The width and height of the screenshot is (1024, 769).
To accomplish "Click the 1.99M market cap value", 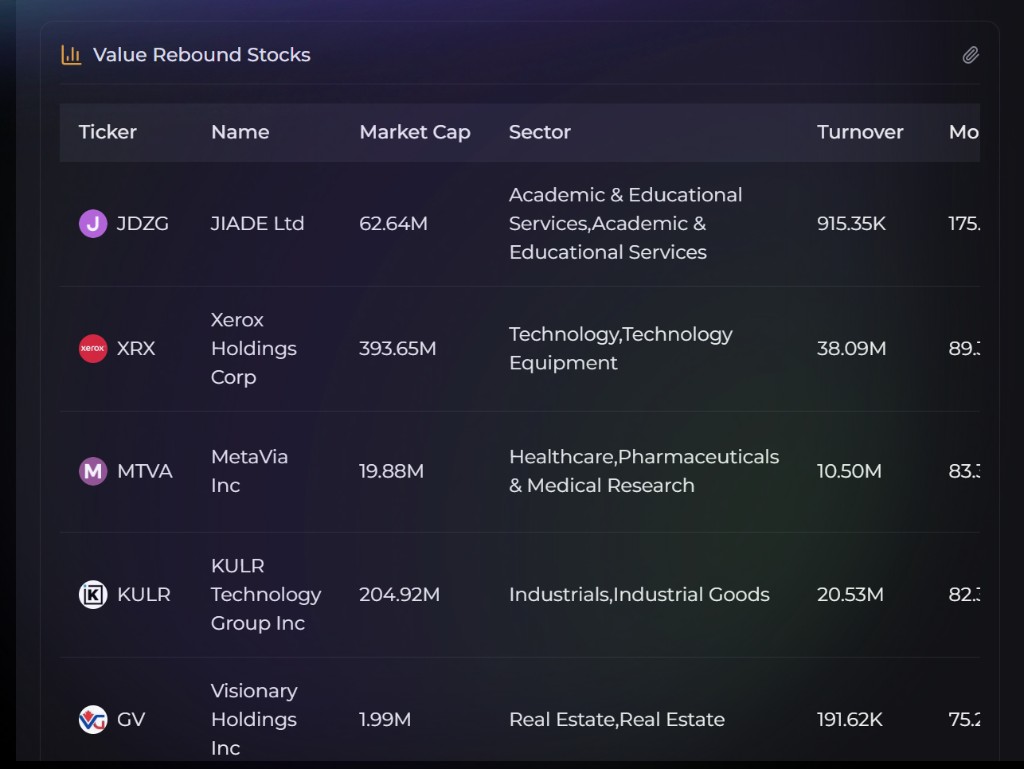I will pos(385,719).
